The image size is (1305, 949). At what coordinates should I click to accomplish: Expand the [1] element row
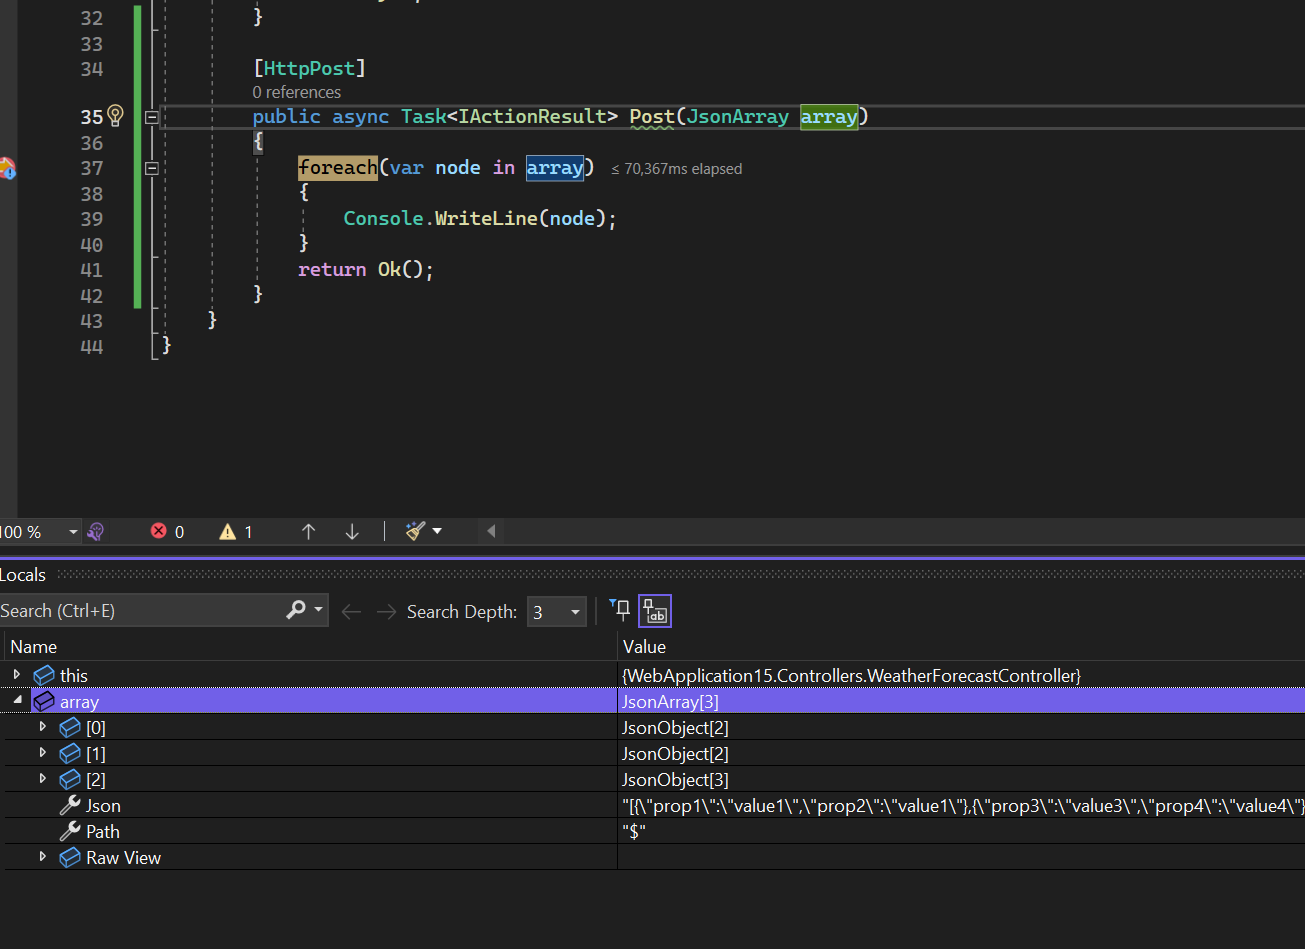tap(43, 753)
